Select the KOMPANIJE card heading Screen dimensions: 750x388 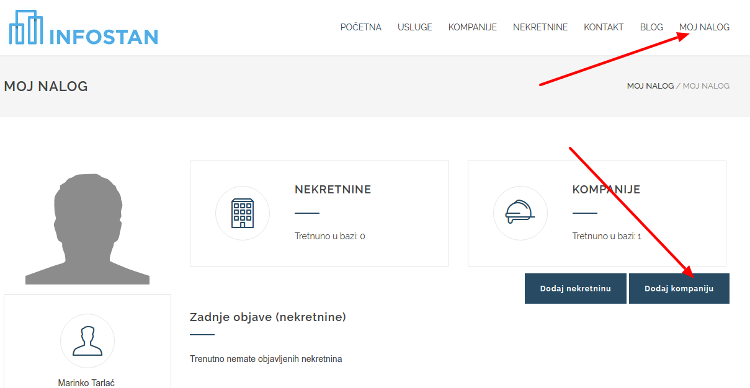click(x=606, y=189)
